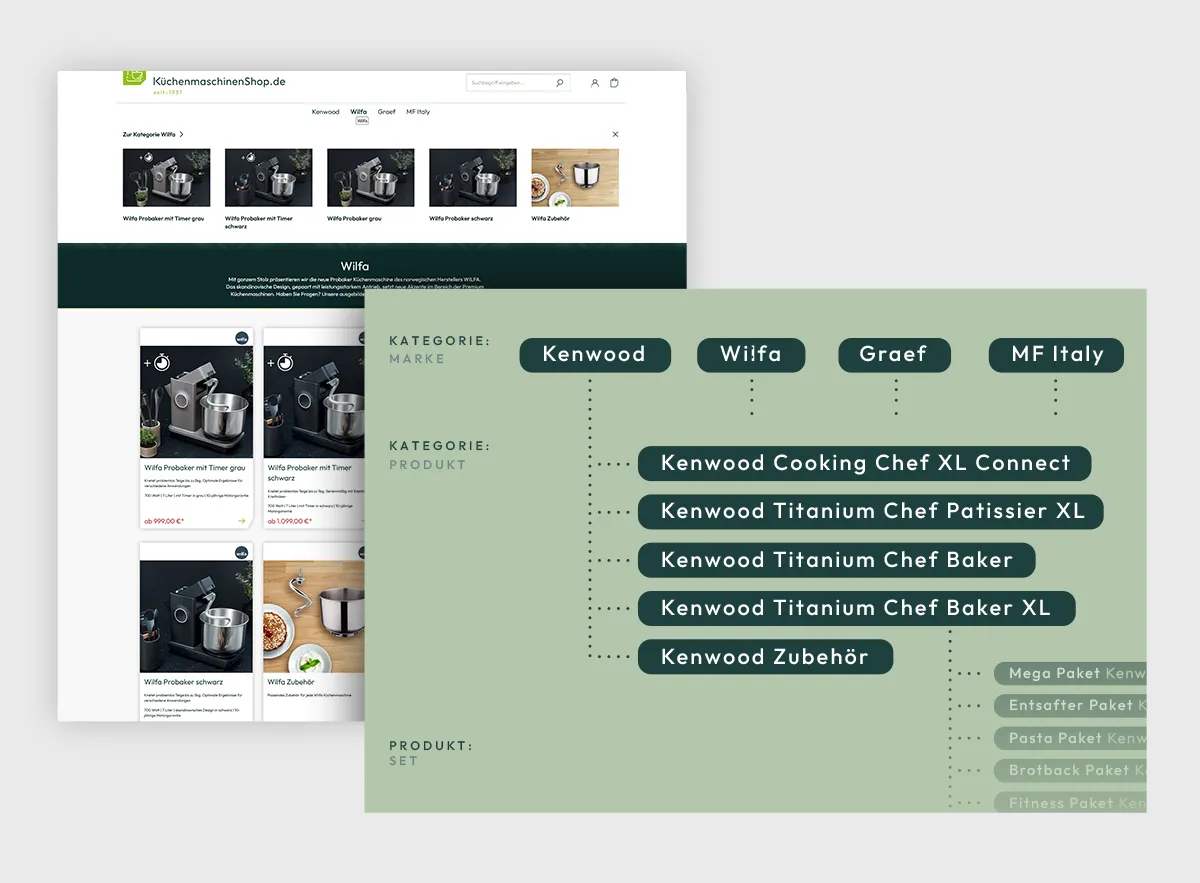The width and height of the screenshot is (1200, 883).
Task: Click the price 'ab 999,00 €'
Action: point(165,521)
